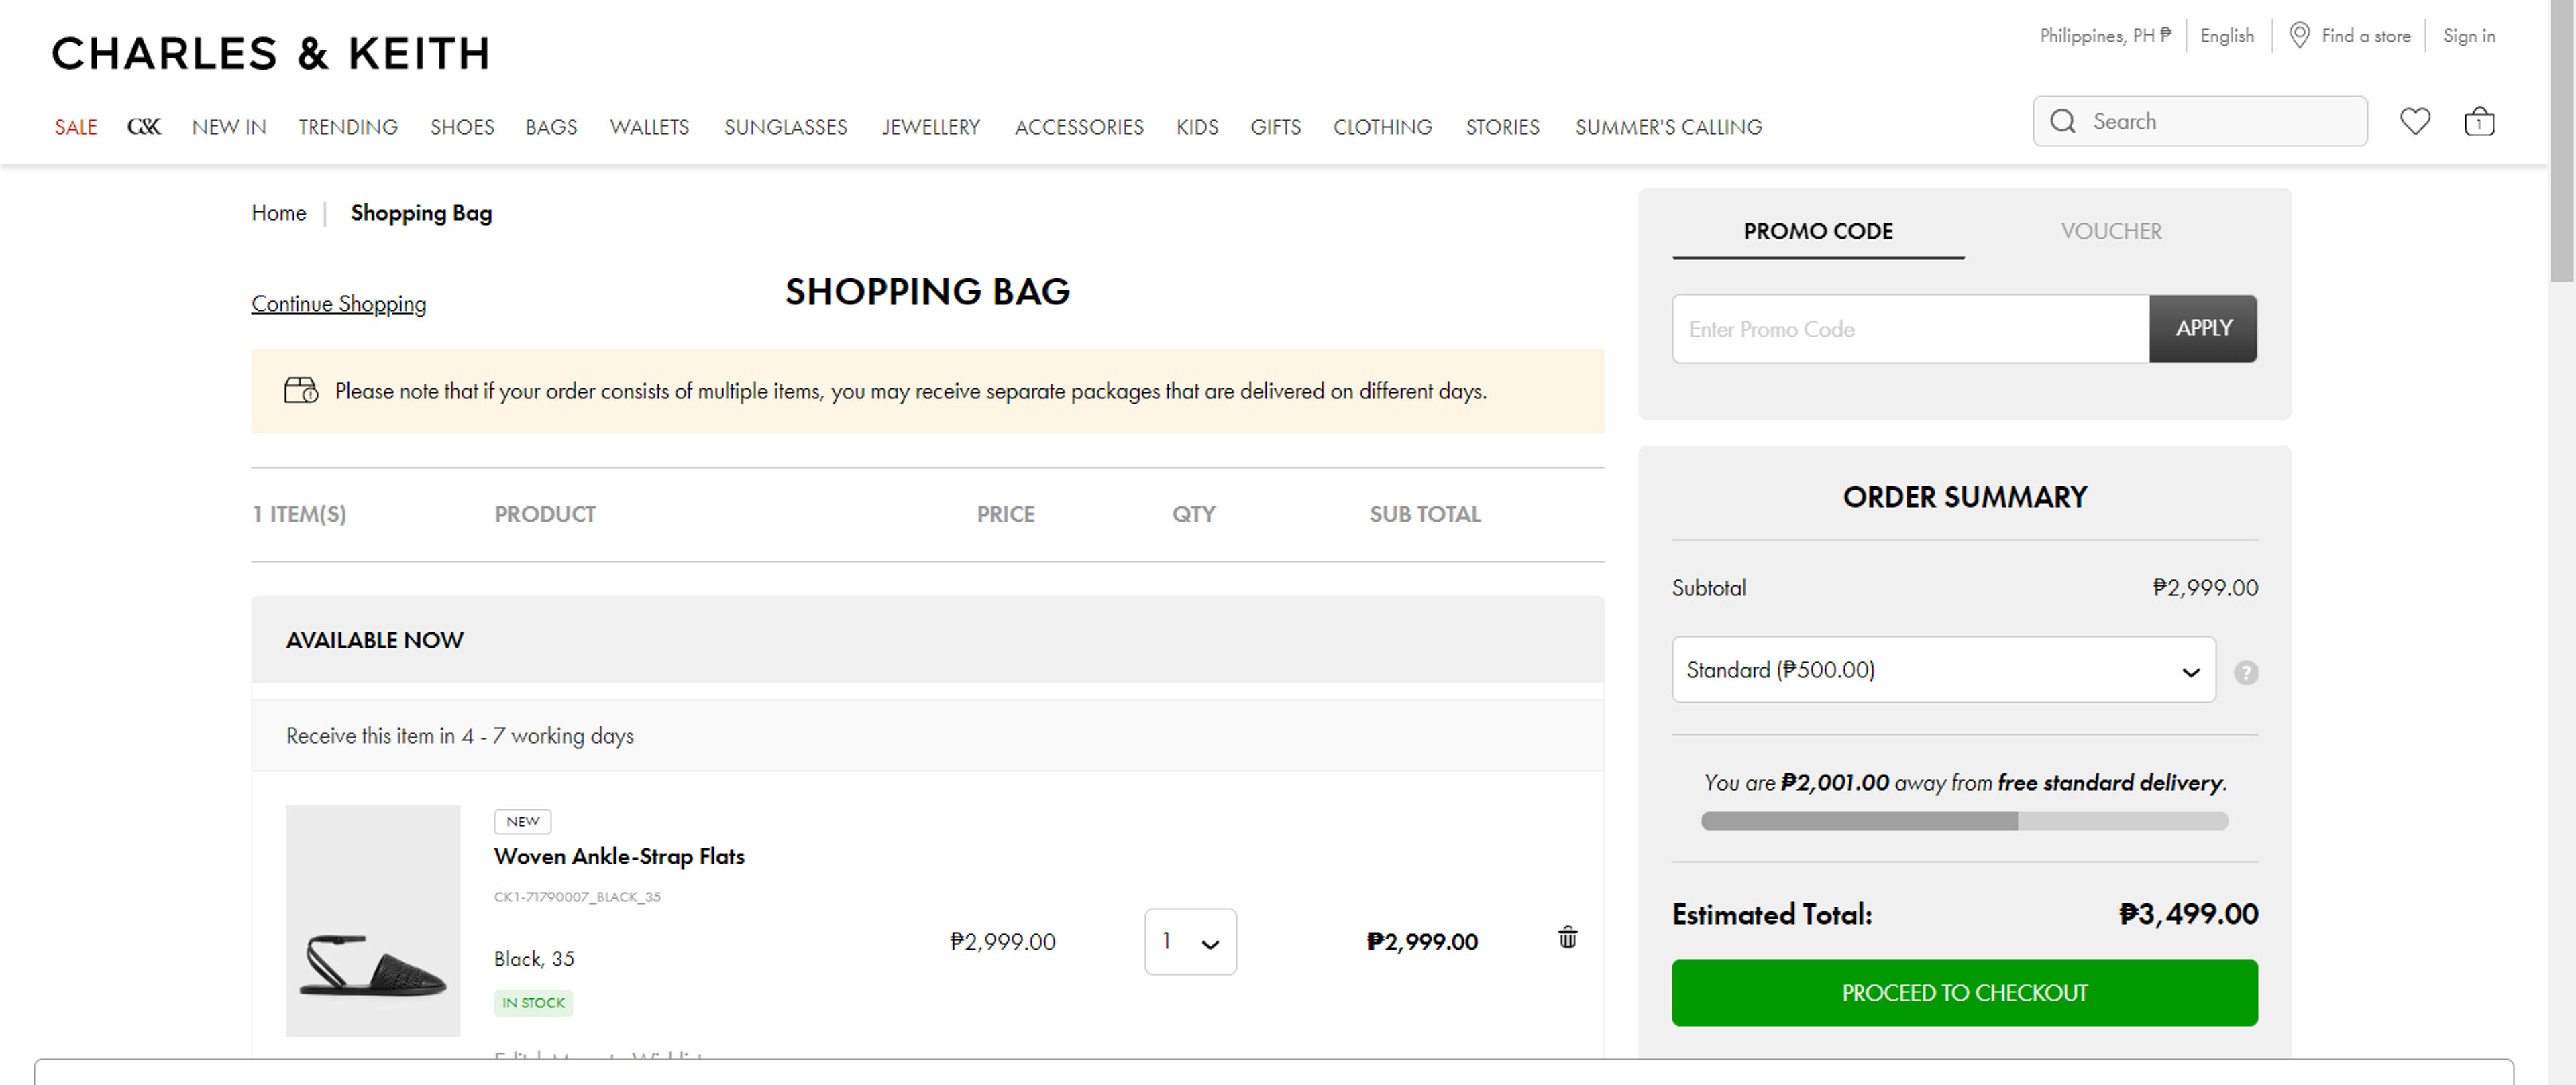
Task: Open the wishlist heart icon
Action: pos(2414,122)
